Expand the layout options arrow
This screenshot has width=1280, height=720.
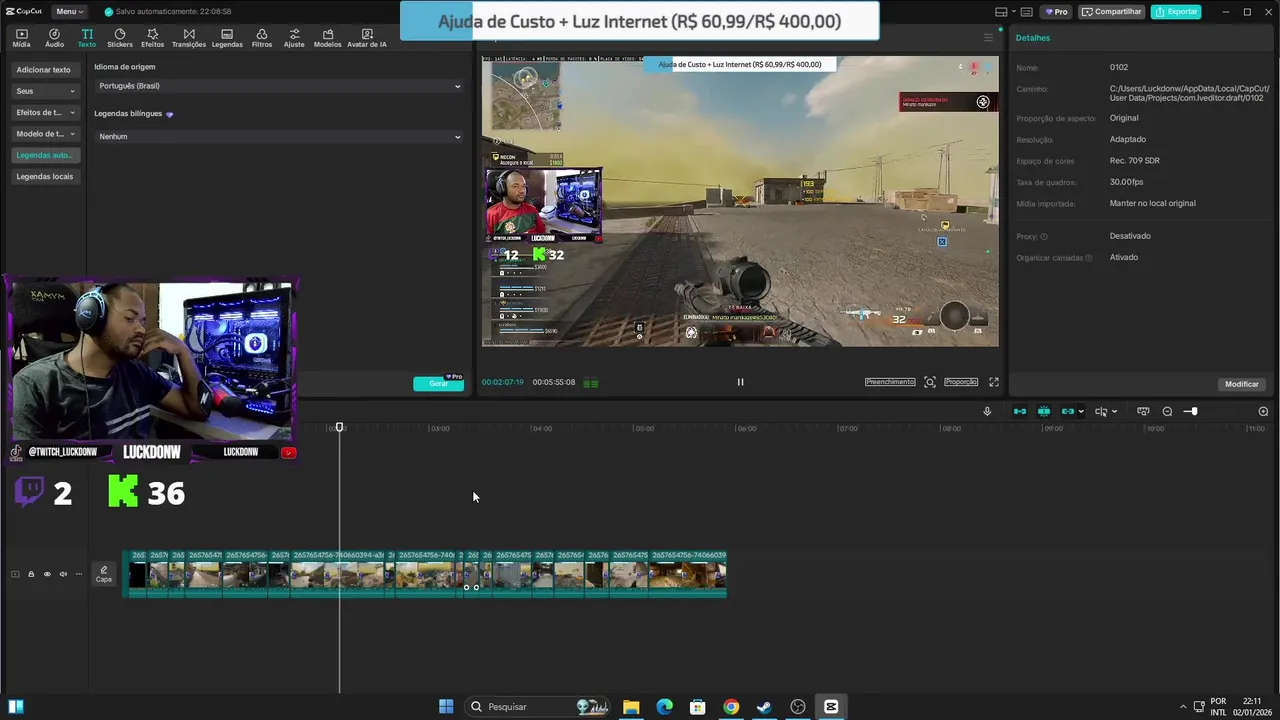click(1014, 12)
